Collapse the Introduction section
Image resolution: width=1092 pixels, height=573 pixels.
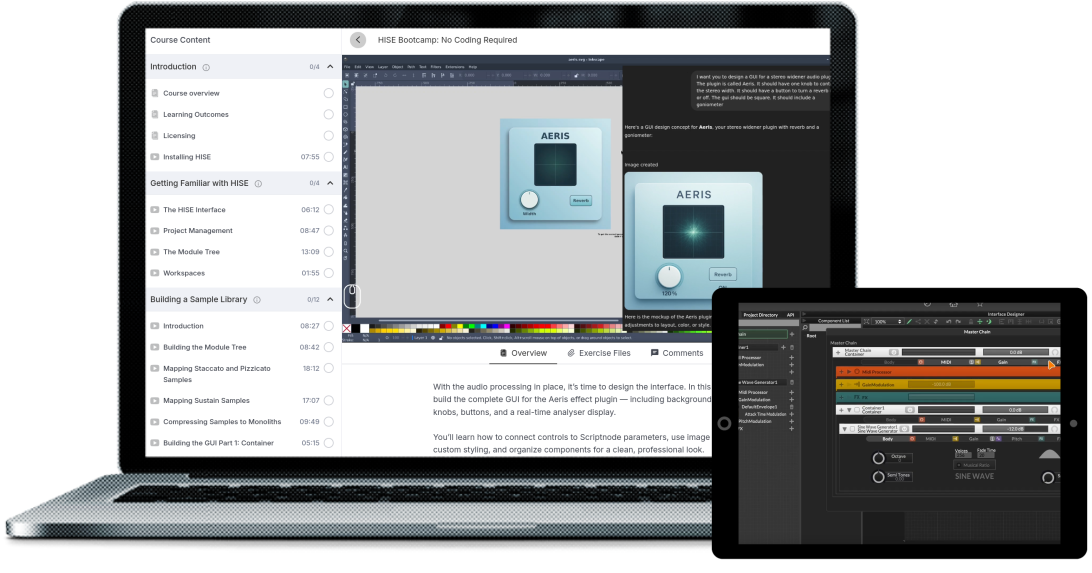[x=331, y=67]
